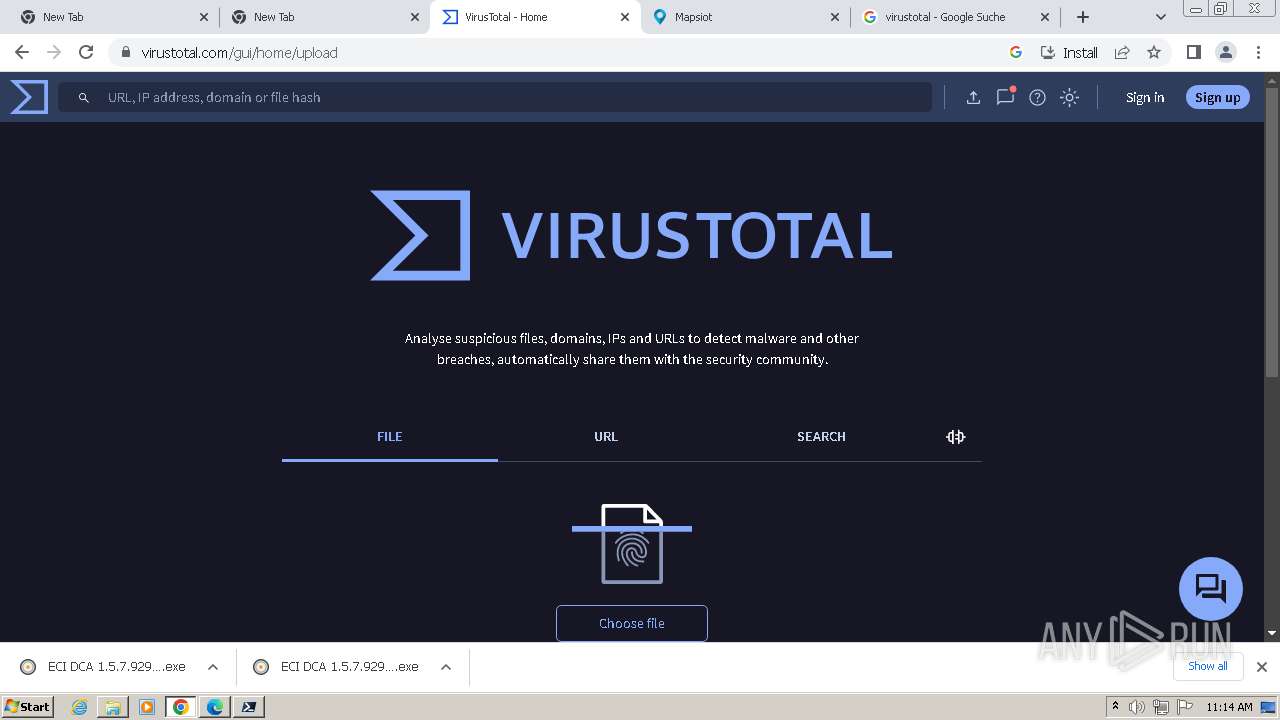Click Sign in link
The width and height of the screenshot is (1280, 720).
[1145, 97]
